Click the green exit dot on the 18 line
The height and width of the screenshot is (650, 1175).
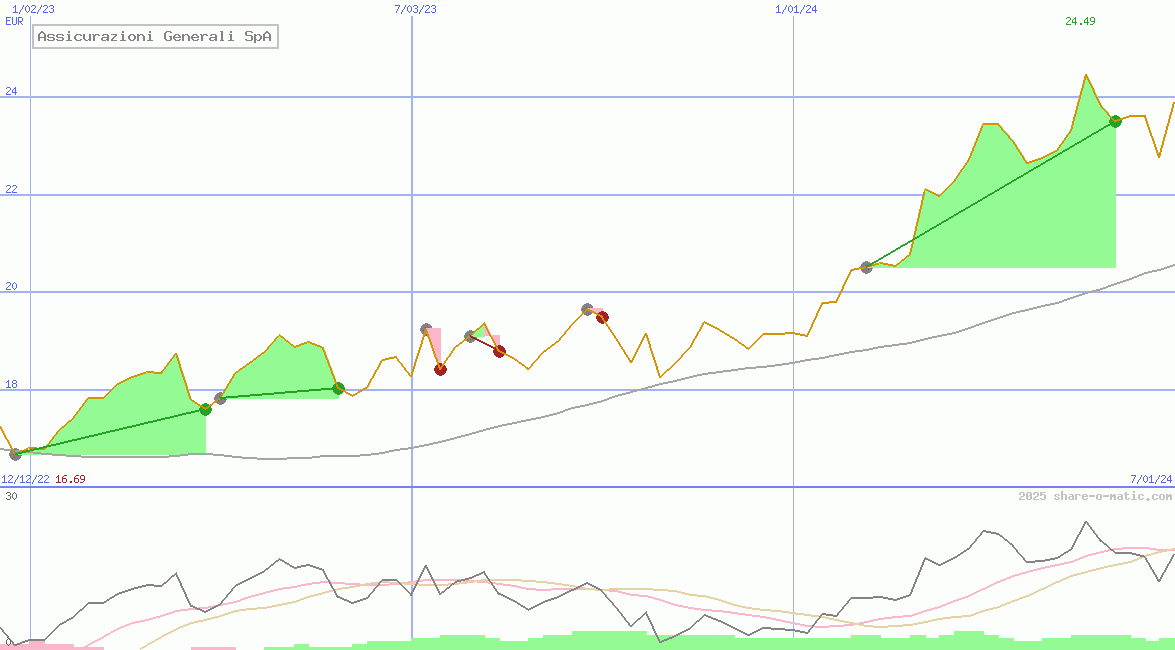pos(338,388)
